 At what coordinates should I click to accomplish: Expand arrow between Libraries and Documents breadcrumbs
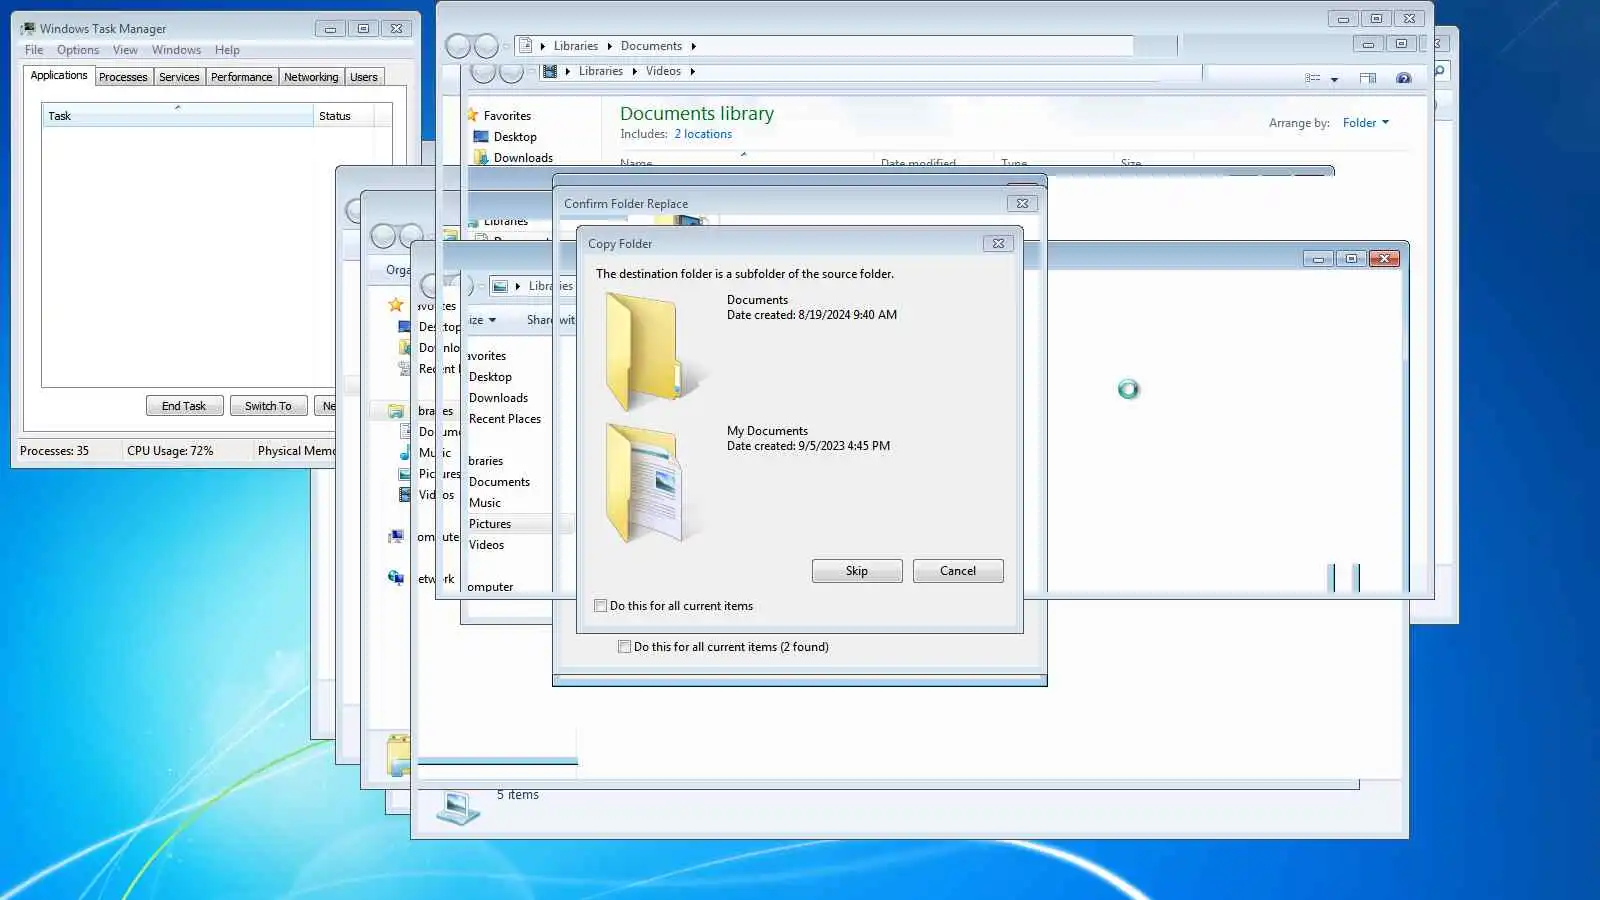(609, 46)
